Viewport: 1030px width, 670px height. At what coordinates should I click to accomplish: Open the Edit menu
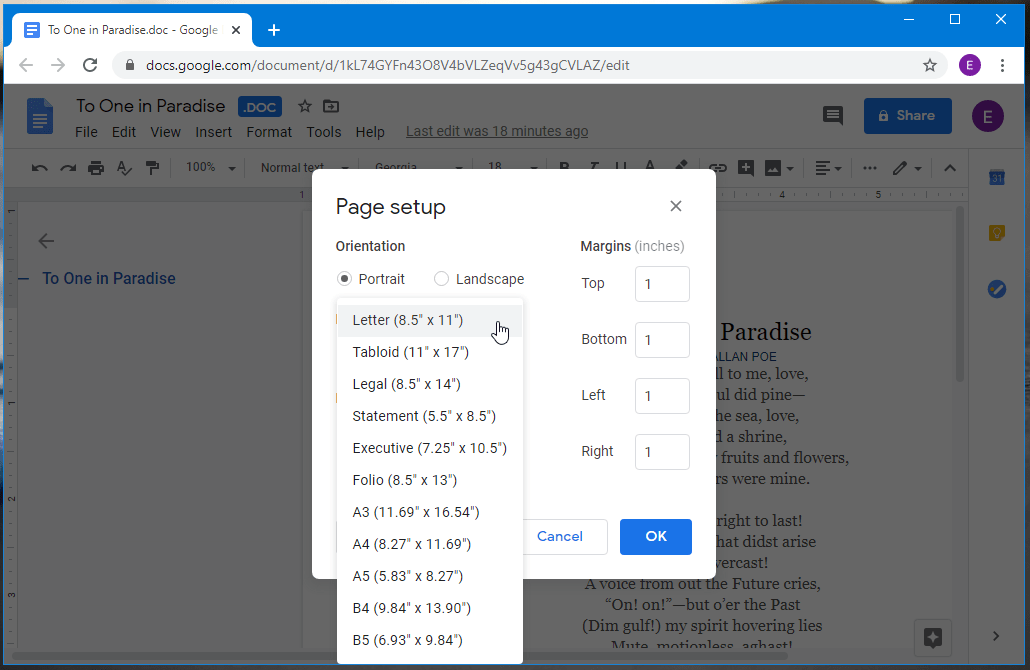(x=123, y=132)
